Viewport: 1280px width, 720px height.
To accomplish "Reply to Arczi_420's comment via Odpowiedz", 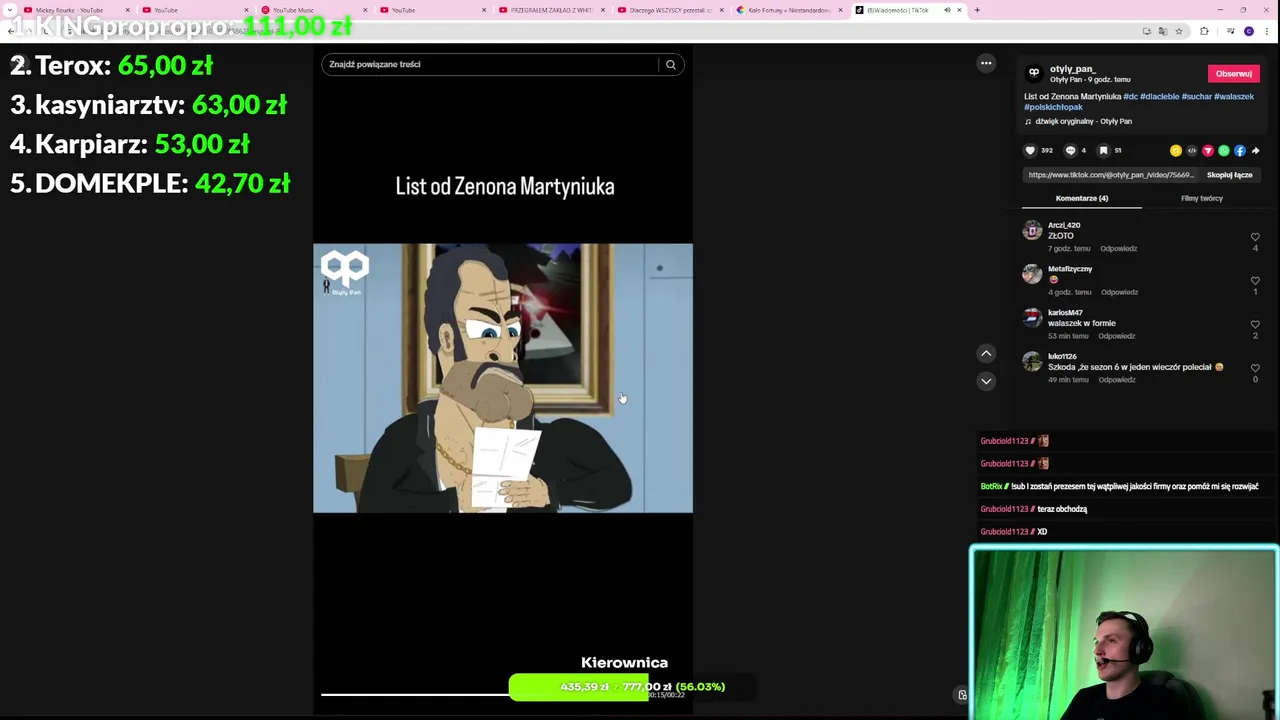I will click(1118, 248).
